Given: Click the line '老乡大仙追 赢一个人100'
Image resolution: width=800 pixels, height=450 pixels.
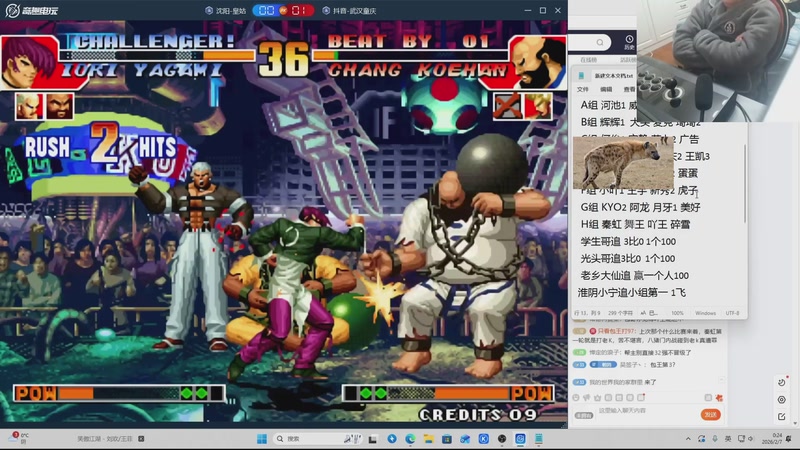Looking at the screenshot, I should pos(635,276).
